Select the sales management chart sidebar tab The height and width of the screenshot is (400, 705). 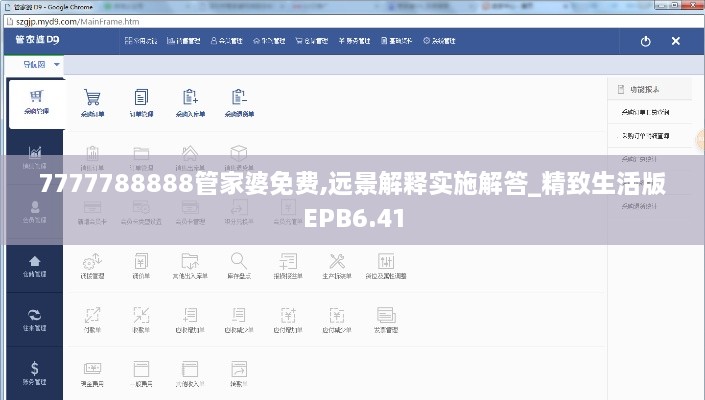pyautogui.click(x=35, y=158)
